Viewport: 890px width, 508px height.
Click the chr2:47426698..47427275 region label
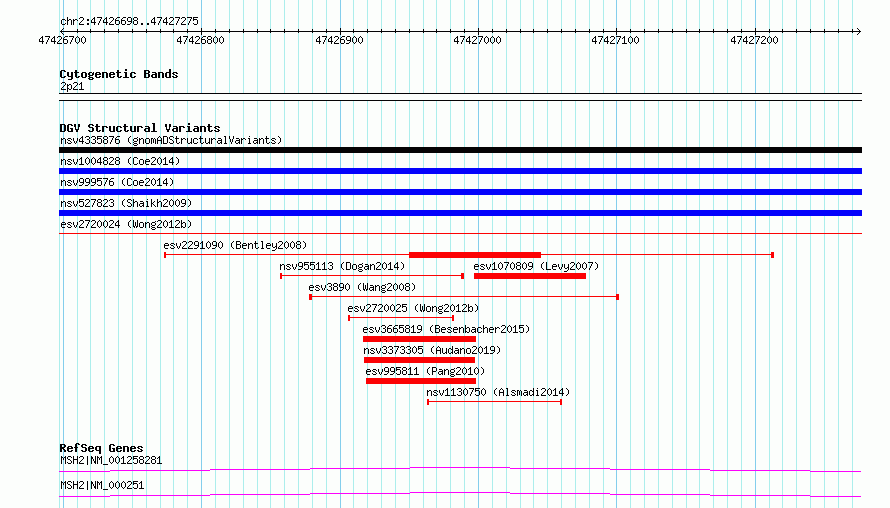(129, 21)
